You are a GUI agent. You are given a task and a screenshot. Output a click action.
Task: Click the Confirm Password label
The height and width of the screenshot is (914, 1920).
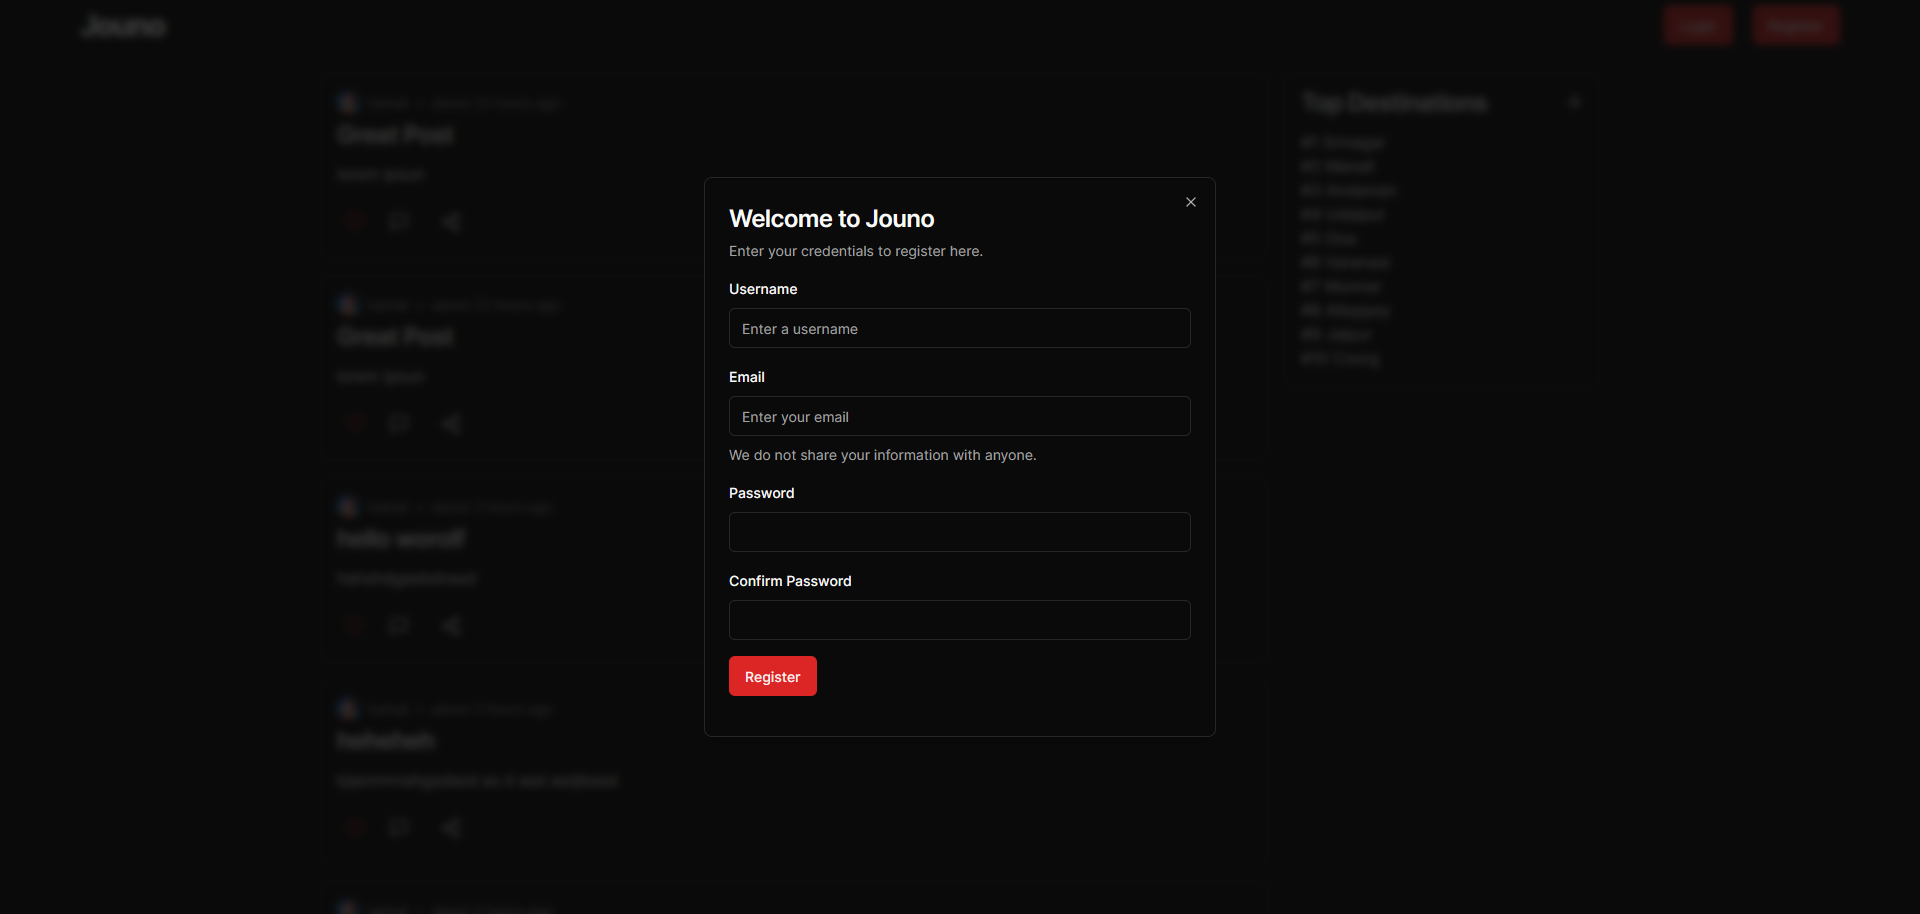(790, 581)
